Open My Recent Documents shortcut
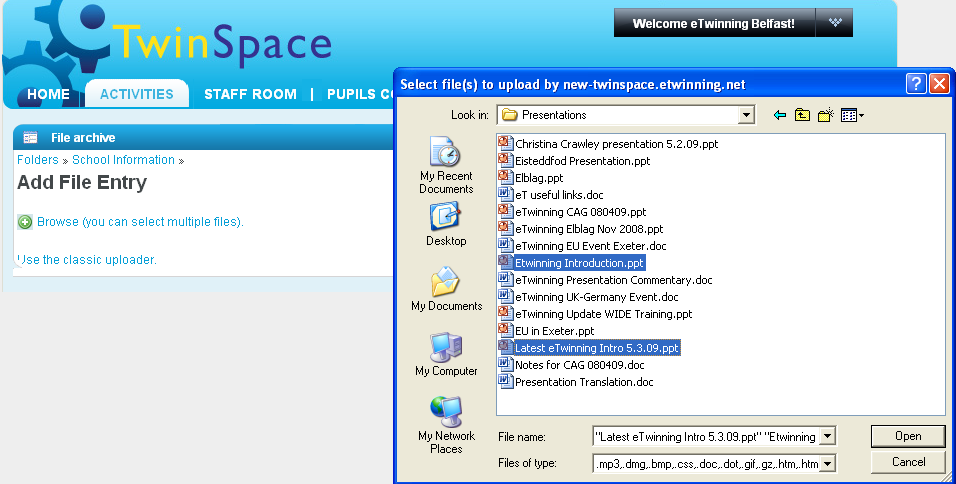956x484 pixels. pos(446,165)
